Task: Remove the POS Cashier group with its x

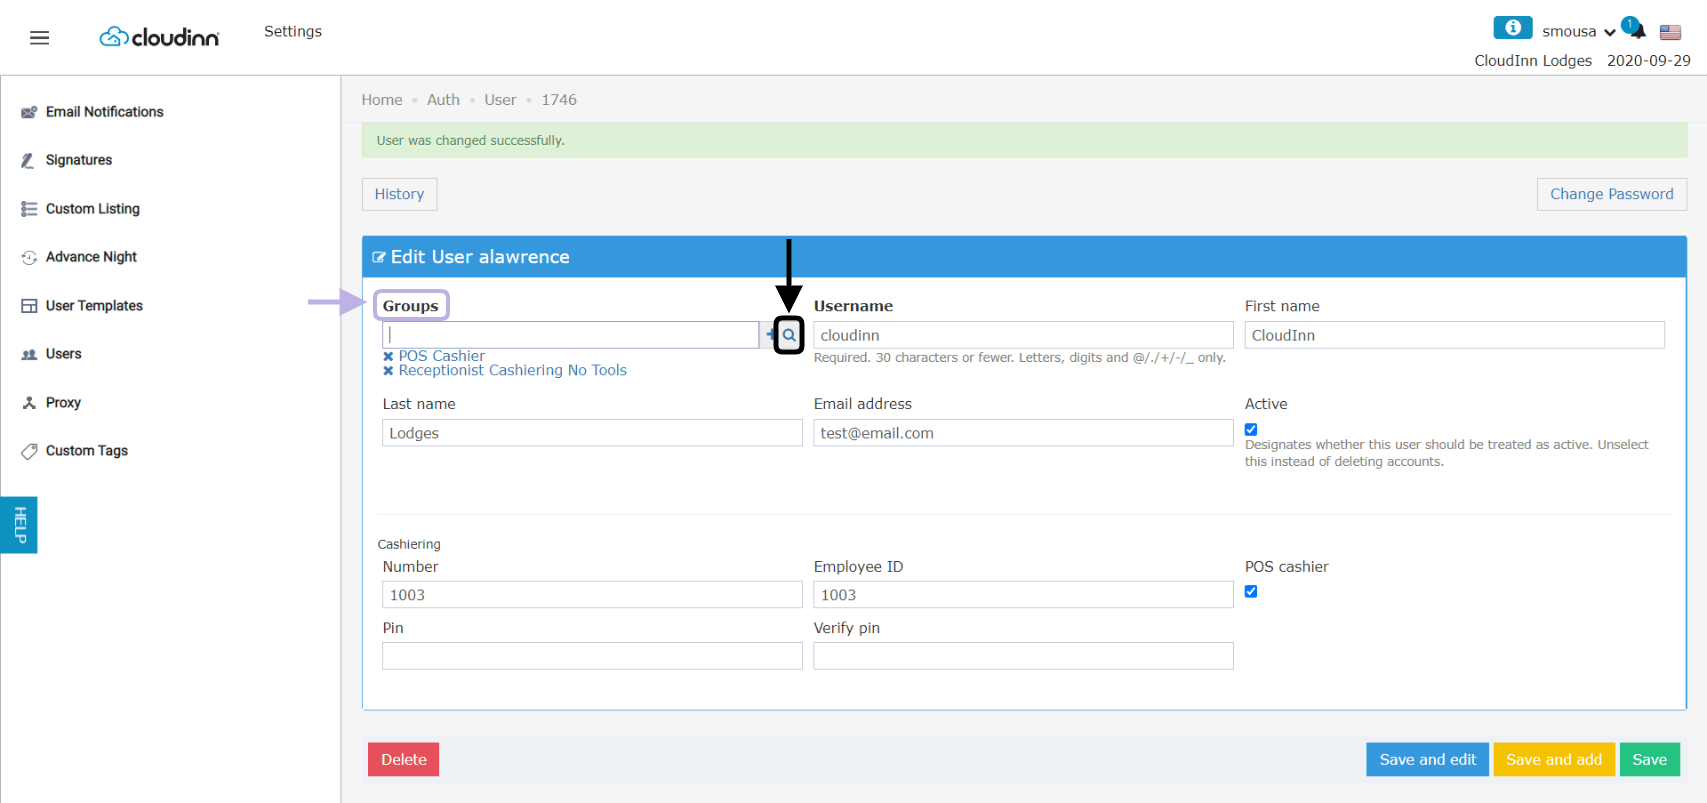Action: (x=388, y=356)
